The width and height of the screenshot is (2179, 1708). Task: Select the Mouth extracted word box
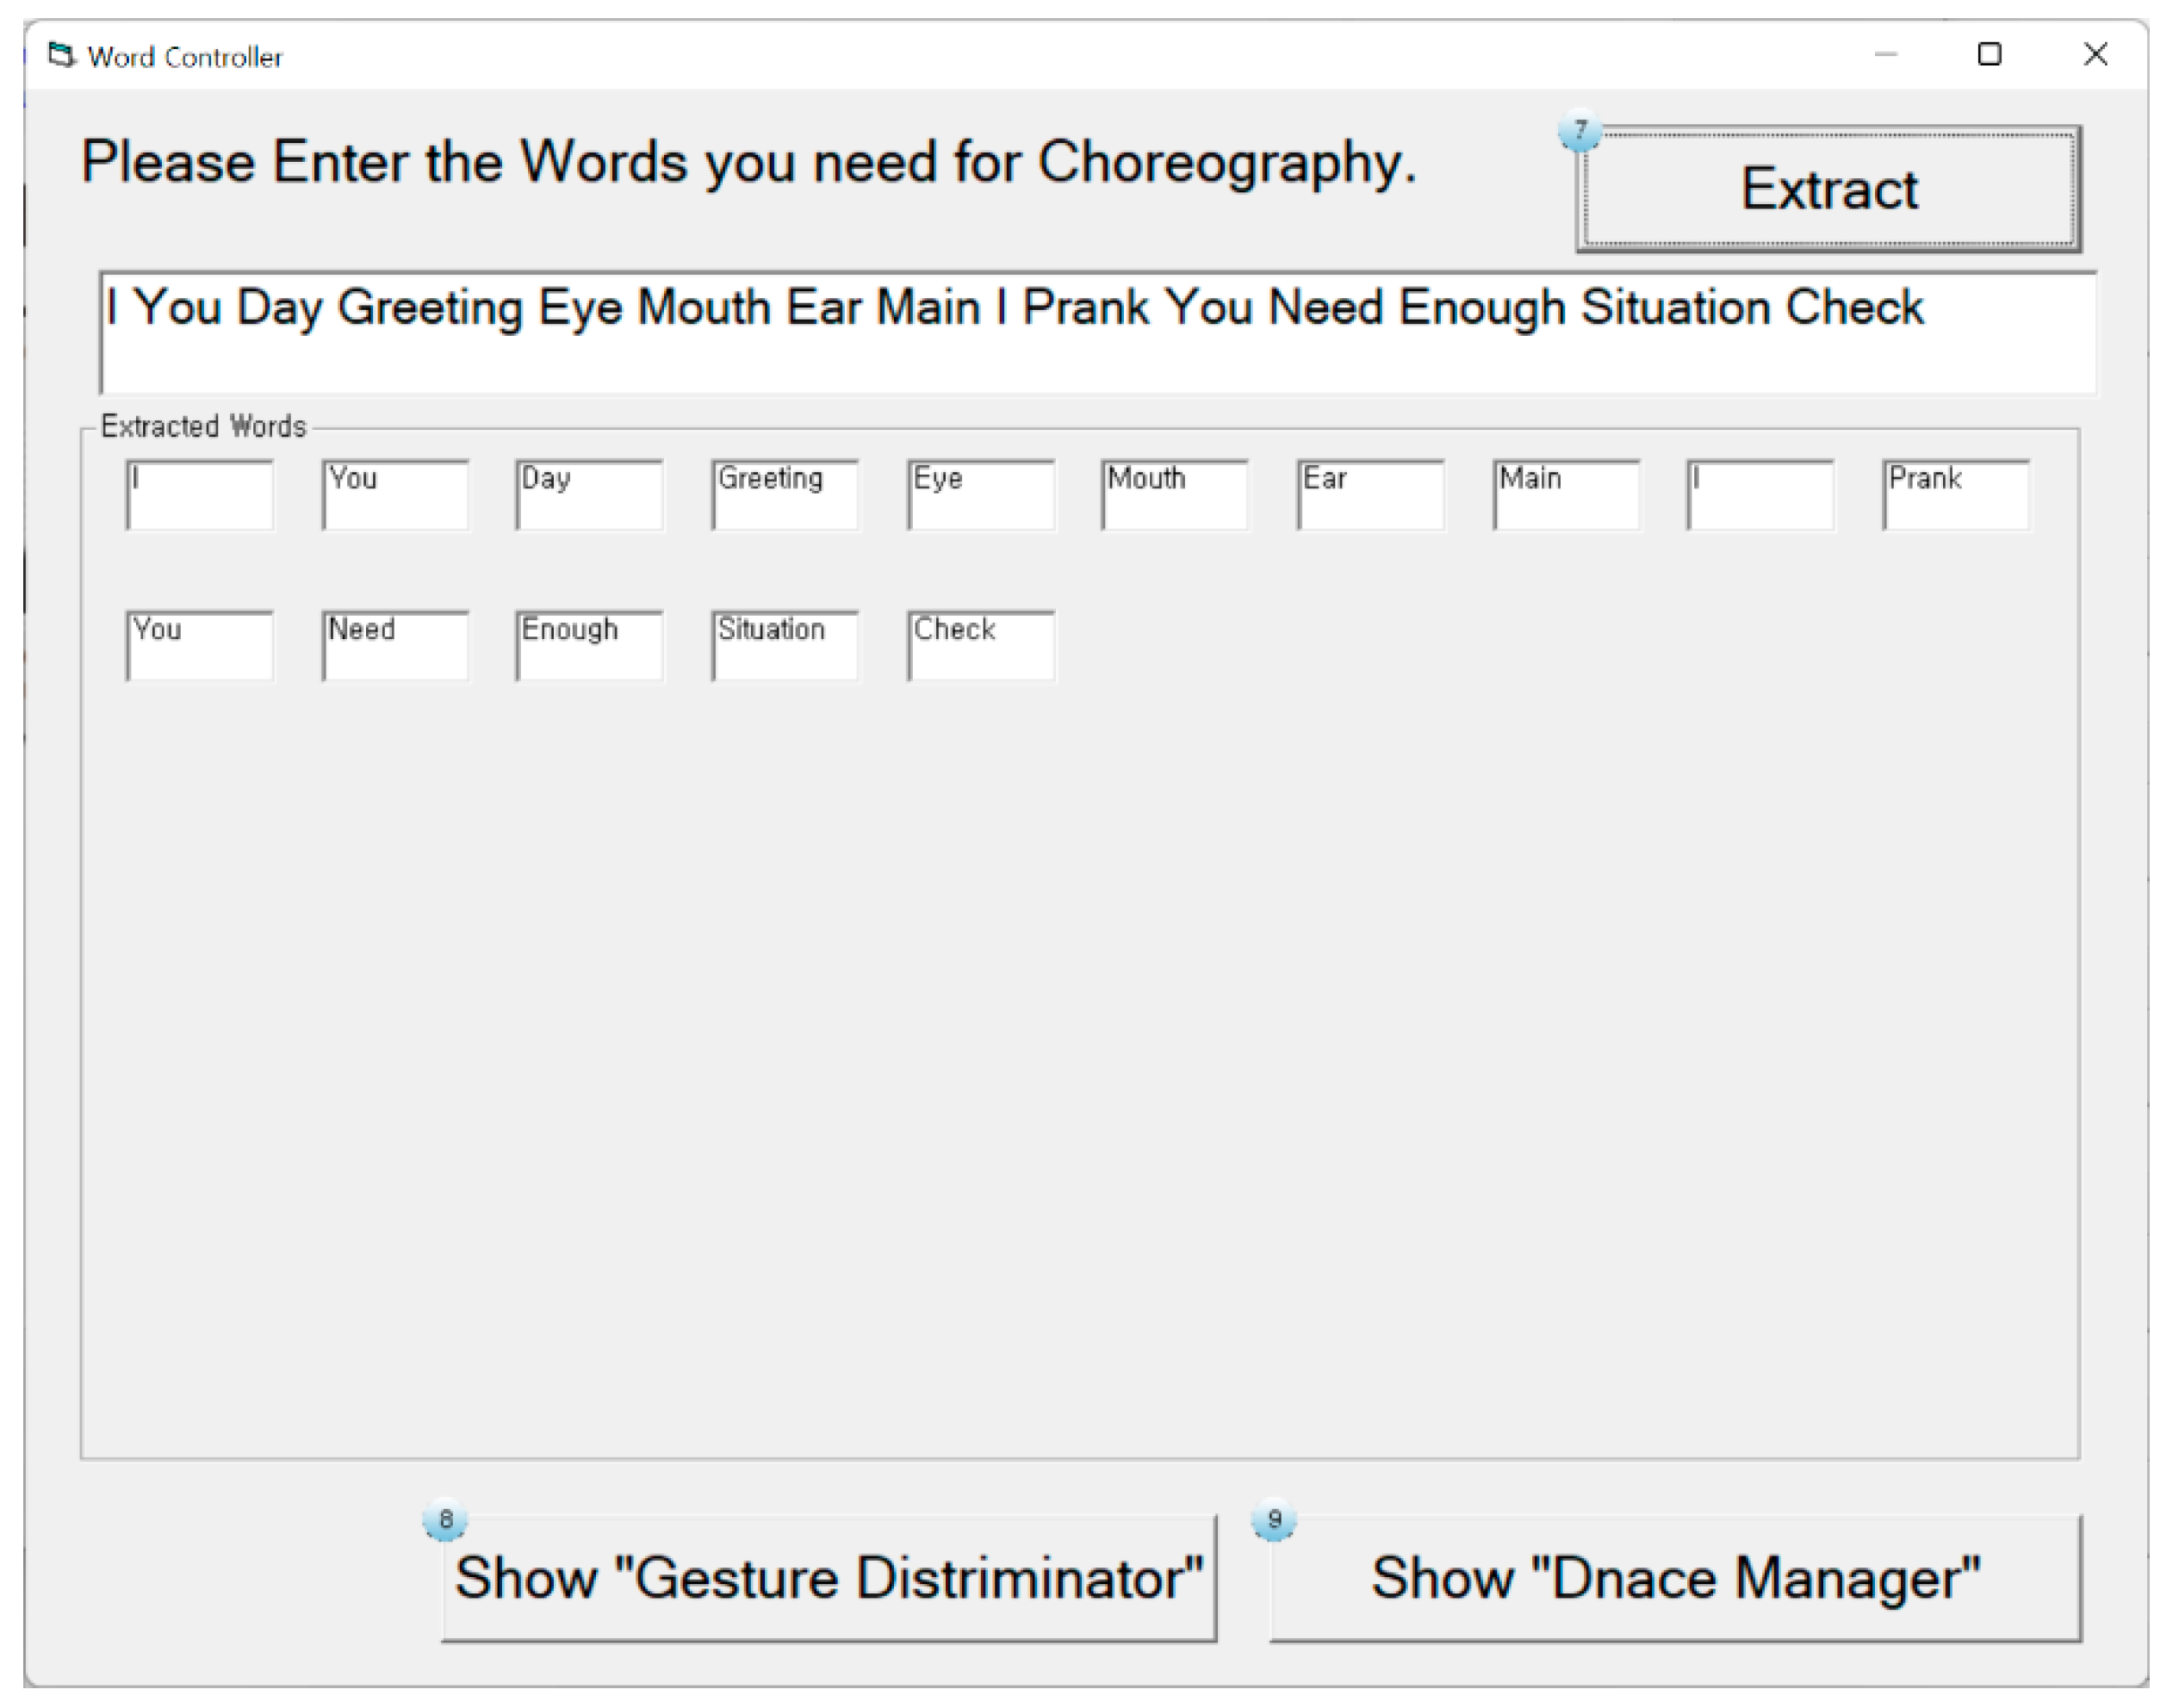click(1174, 495)
